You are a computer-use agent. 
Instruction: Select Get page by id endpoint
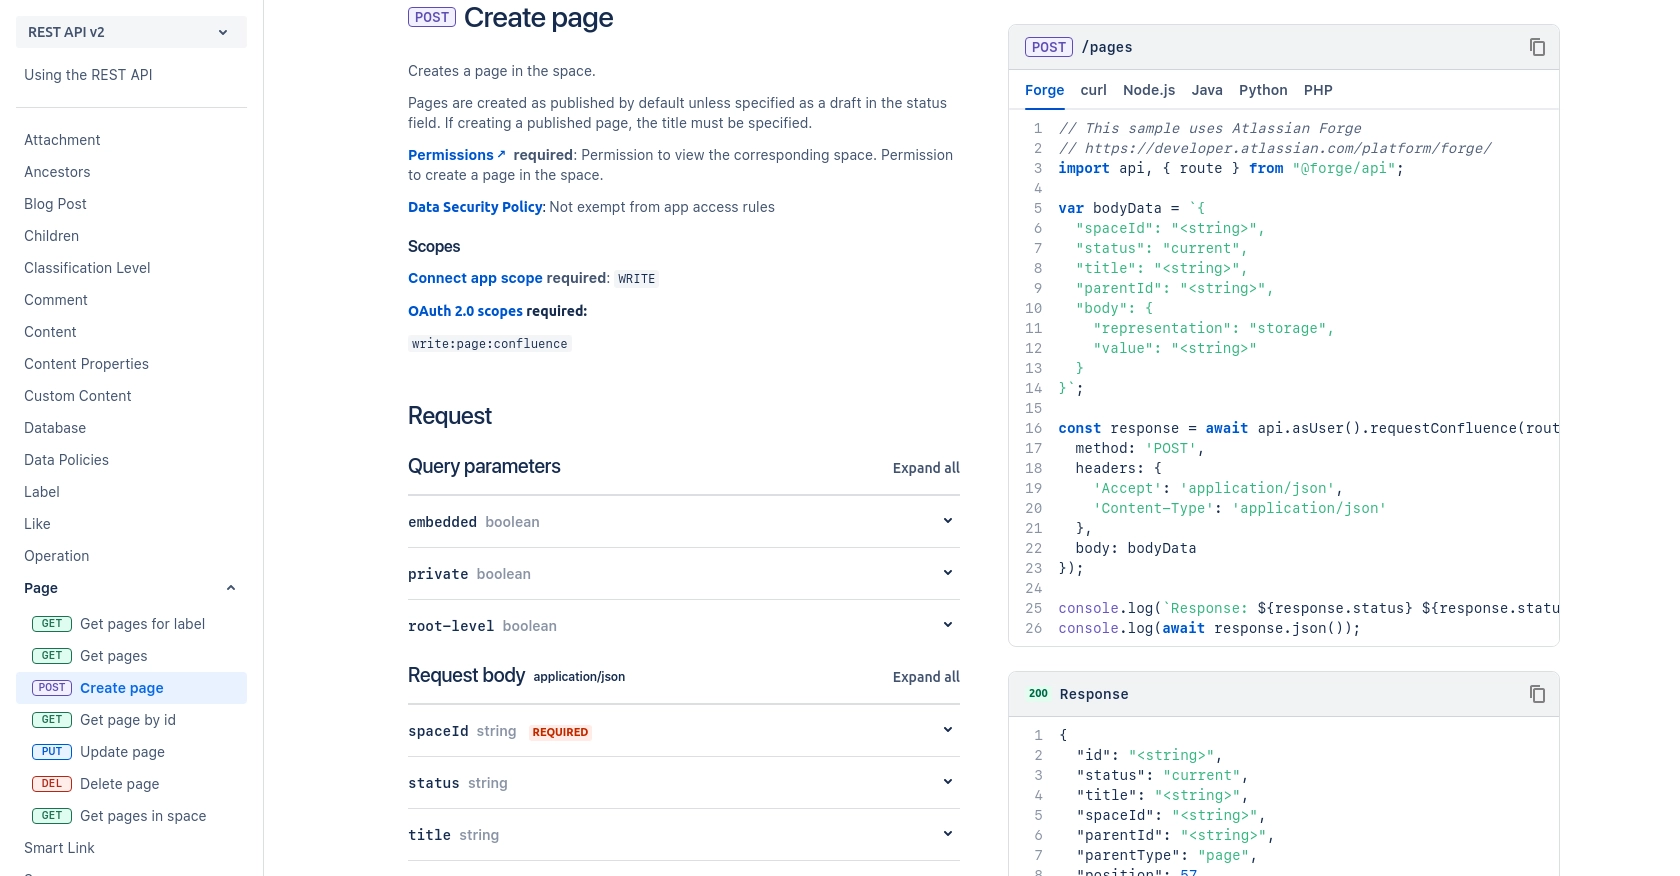click(x=131, y=720)
